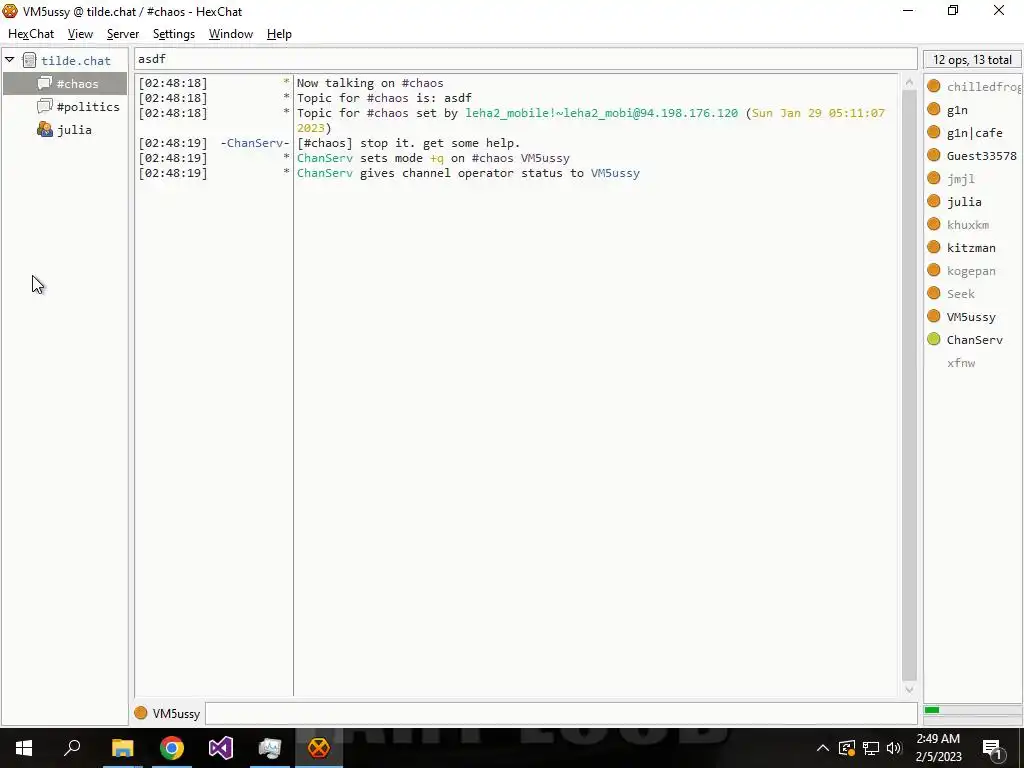This screenshot has height=768, width=1024.
Task: Select chilledfrog in the user list
Action: pos(983,87)
